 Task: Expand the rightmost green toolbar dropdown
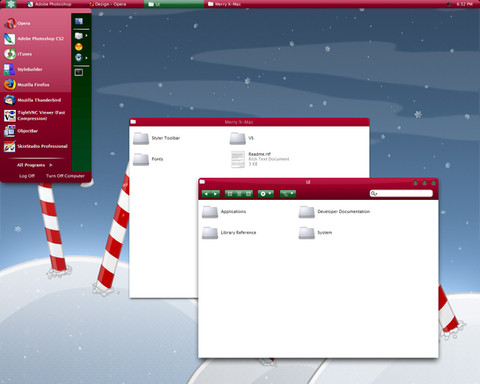288,194
